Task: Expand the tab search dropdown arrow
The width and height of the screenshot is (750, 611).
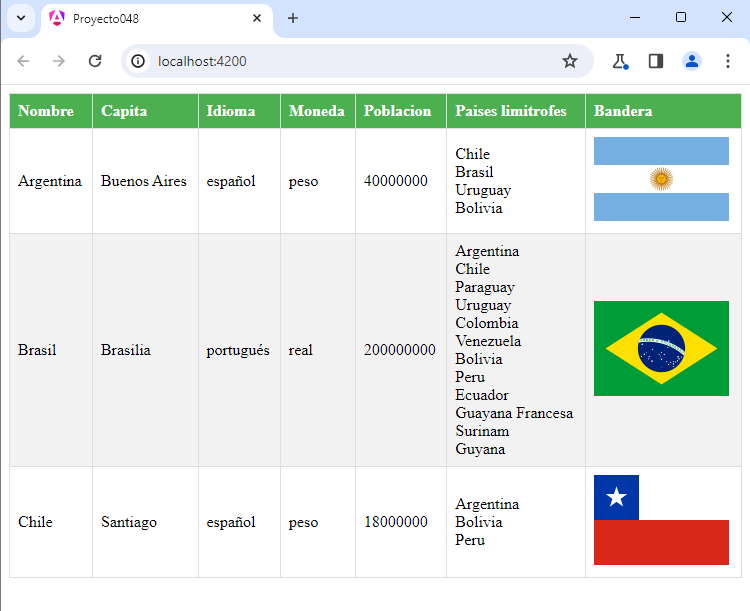Action: click(21, 18)
